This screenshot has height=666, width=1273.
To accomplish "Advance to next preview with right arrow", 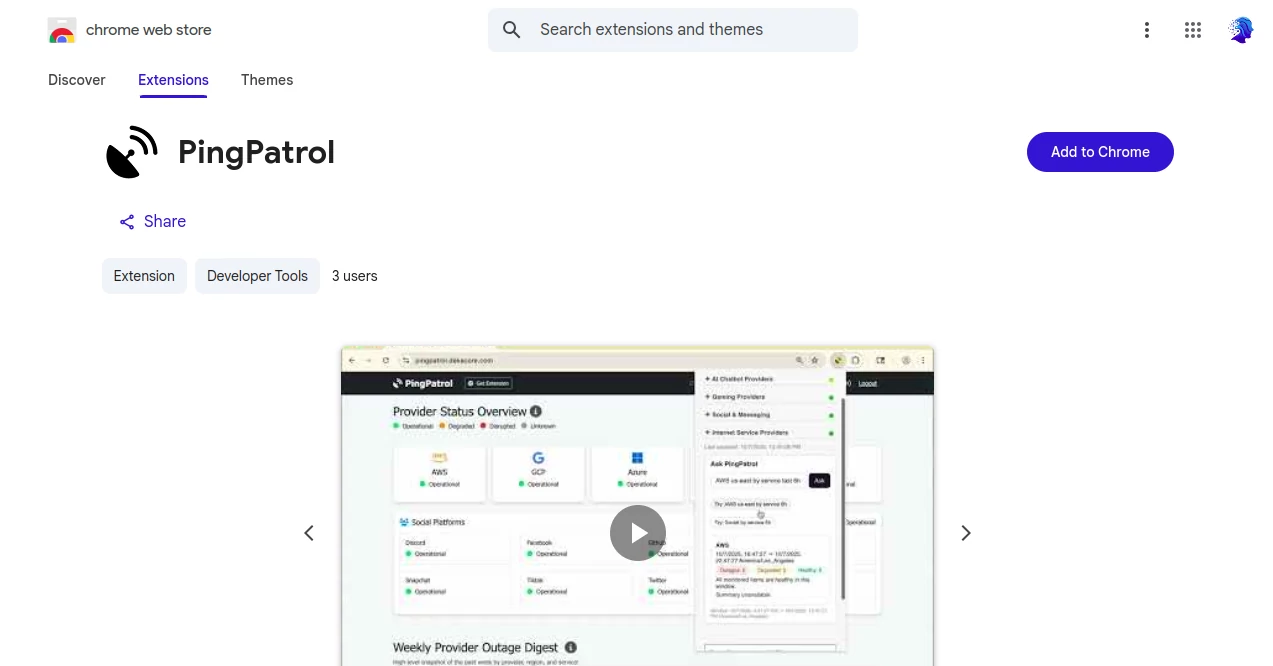I will point(965,533).
